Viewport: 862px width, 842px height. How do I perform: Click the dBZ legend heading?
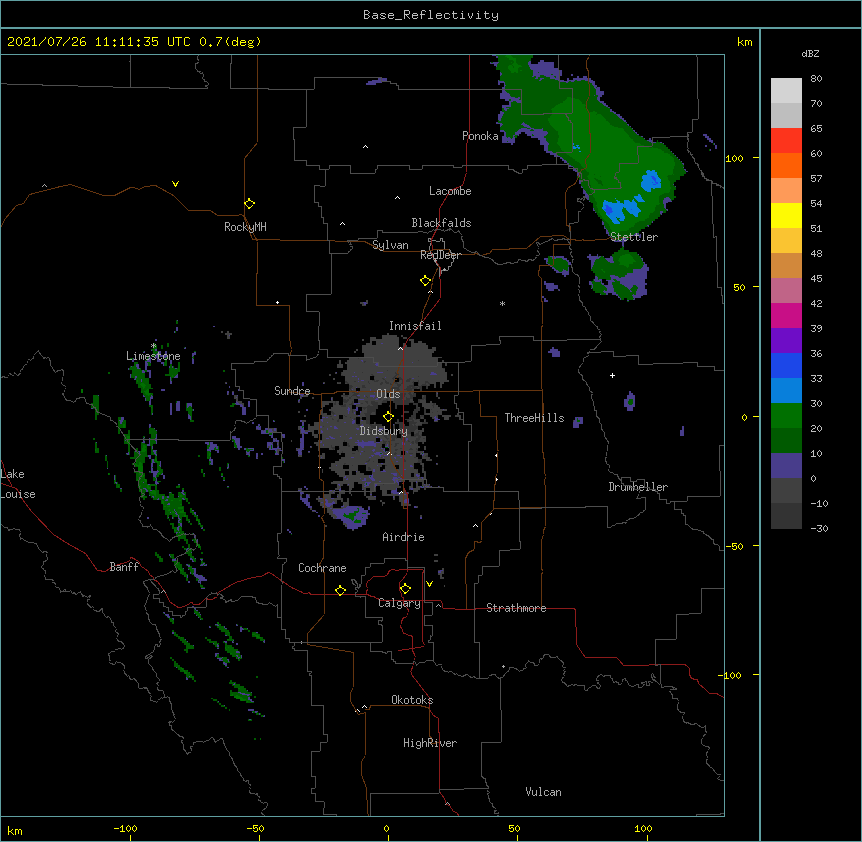click(810, 54)
